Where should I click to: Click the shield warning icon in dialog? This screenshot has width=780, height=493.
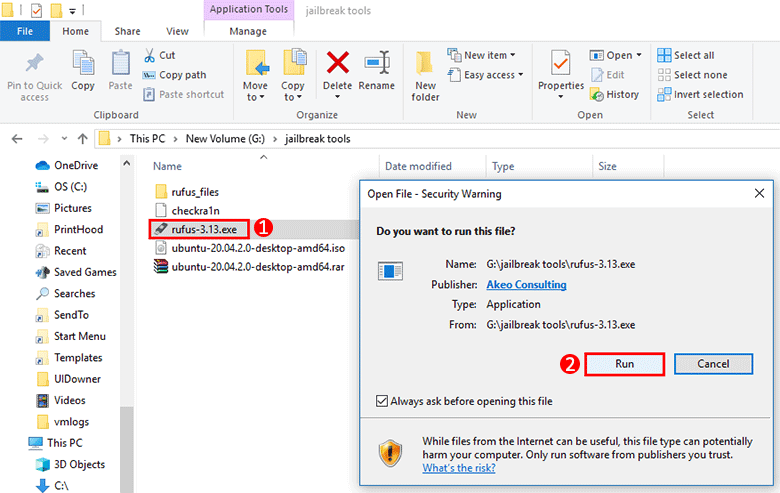pos(390,453)
